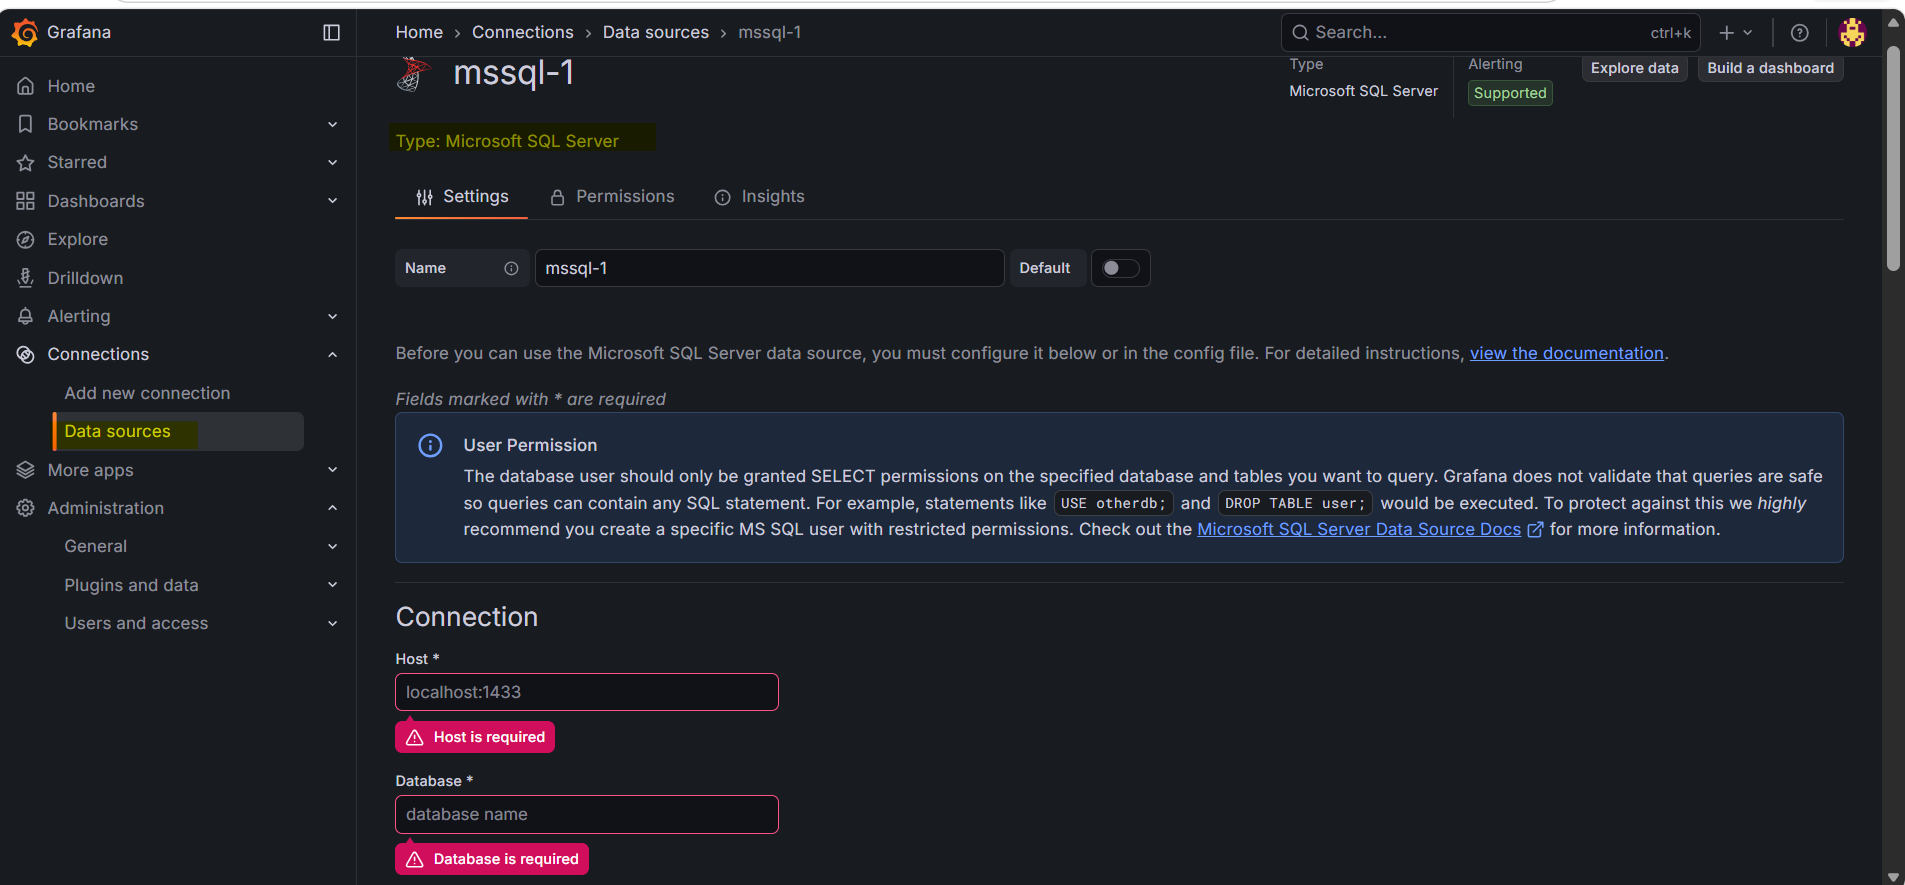Viewport: 1905px width, 885px height.
Task: Click the Drilldown icon in sidebar
Action: 26,278
